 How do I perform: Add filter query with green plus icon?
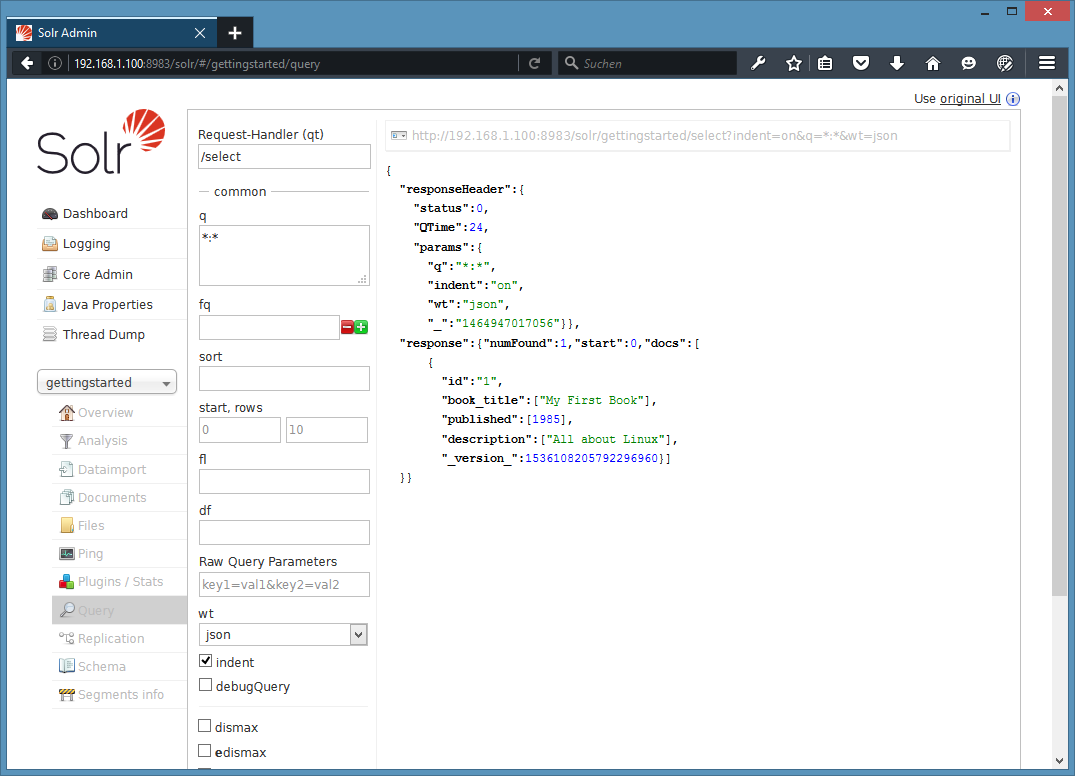point(361,328)
